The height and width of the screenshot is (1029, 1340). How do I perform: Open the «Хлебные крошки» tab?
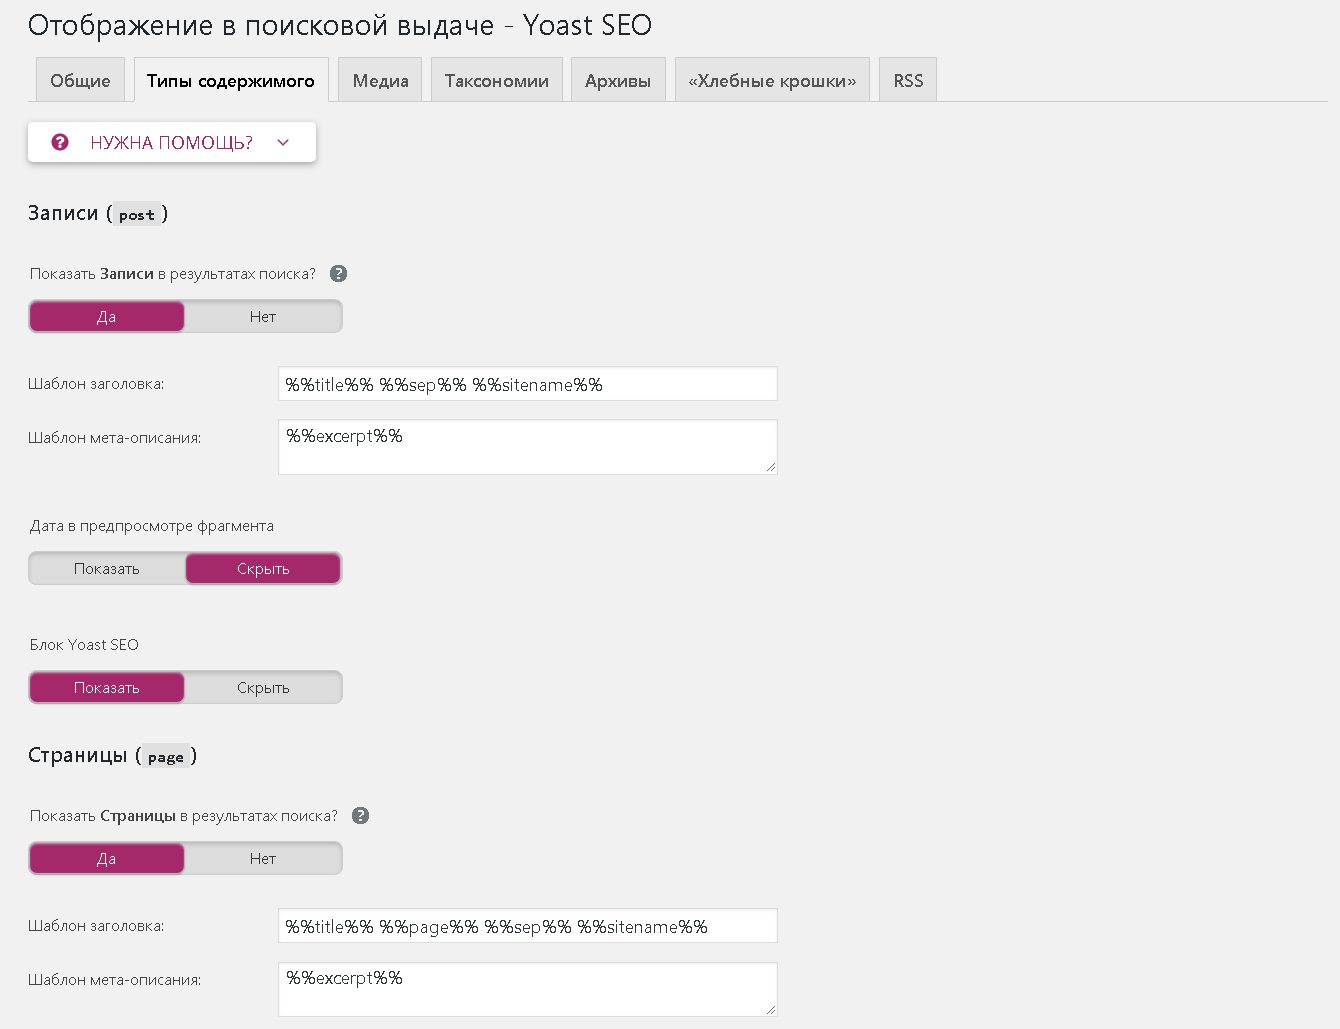point(772,80)
